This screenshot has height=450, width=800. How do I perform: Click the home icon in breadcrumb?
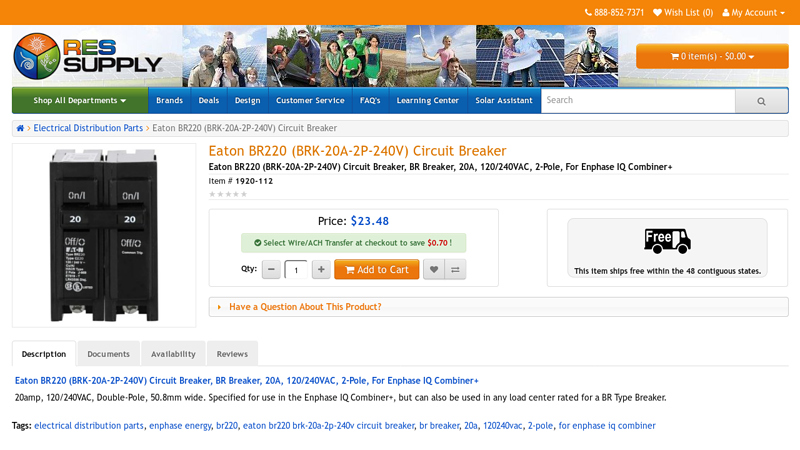pyautogui.click(x=20, y=128)
